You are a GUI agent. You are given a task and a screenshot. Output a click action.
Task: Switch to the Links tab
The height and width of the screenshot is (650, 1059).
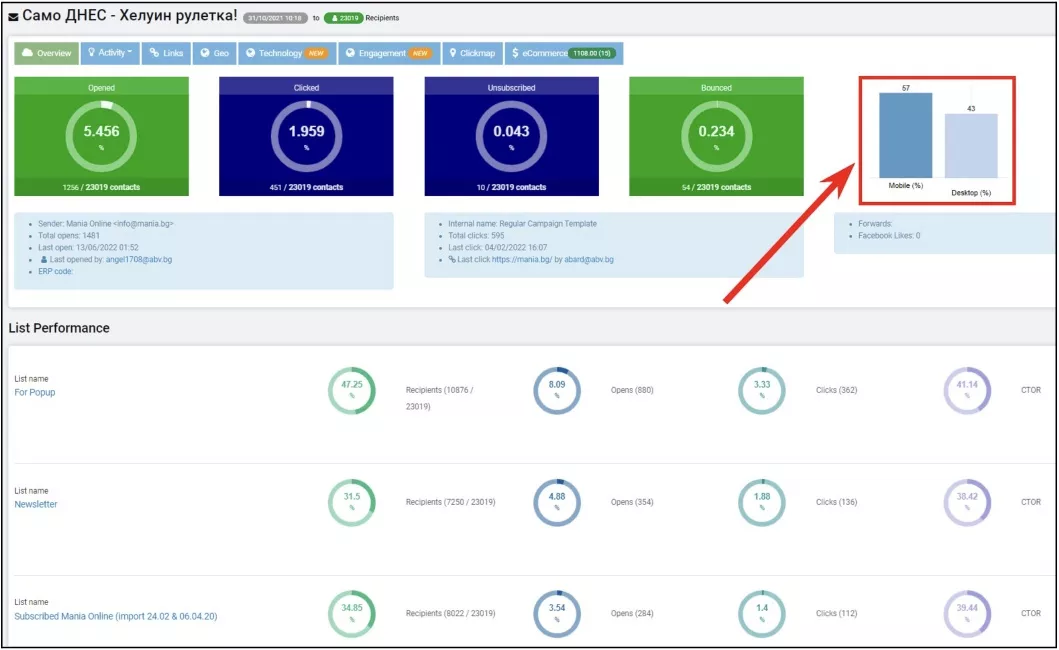(x=166, y=53)
